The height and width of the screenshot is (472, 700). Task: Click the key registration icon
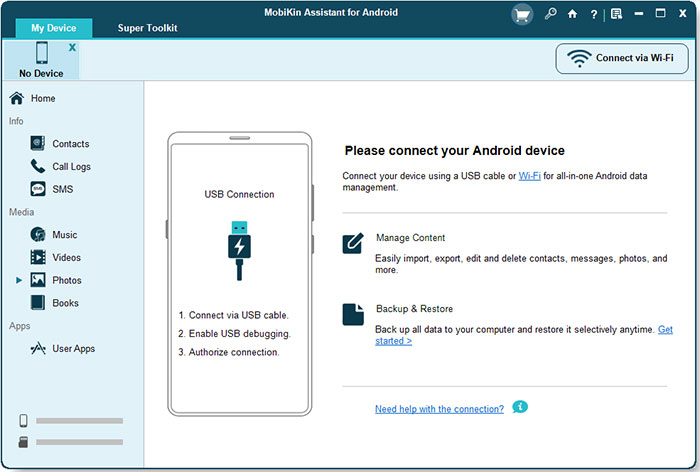(x=550, y=14)
